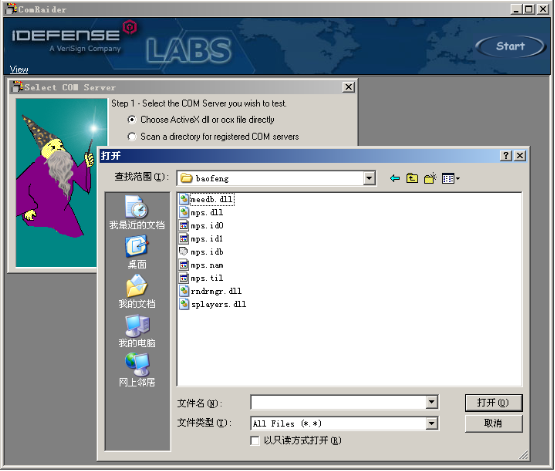
Task: Click the mps.id1 file icon
Action: pyautogui.click(x=184, y=239)
